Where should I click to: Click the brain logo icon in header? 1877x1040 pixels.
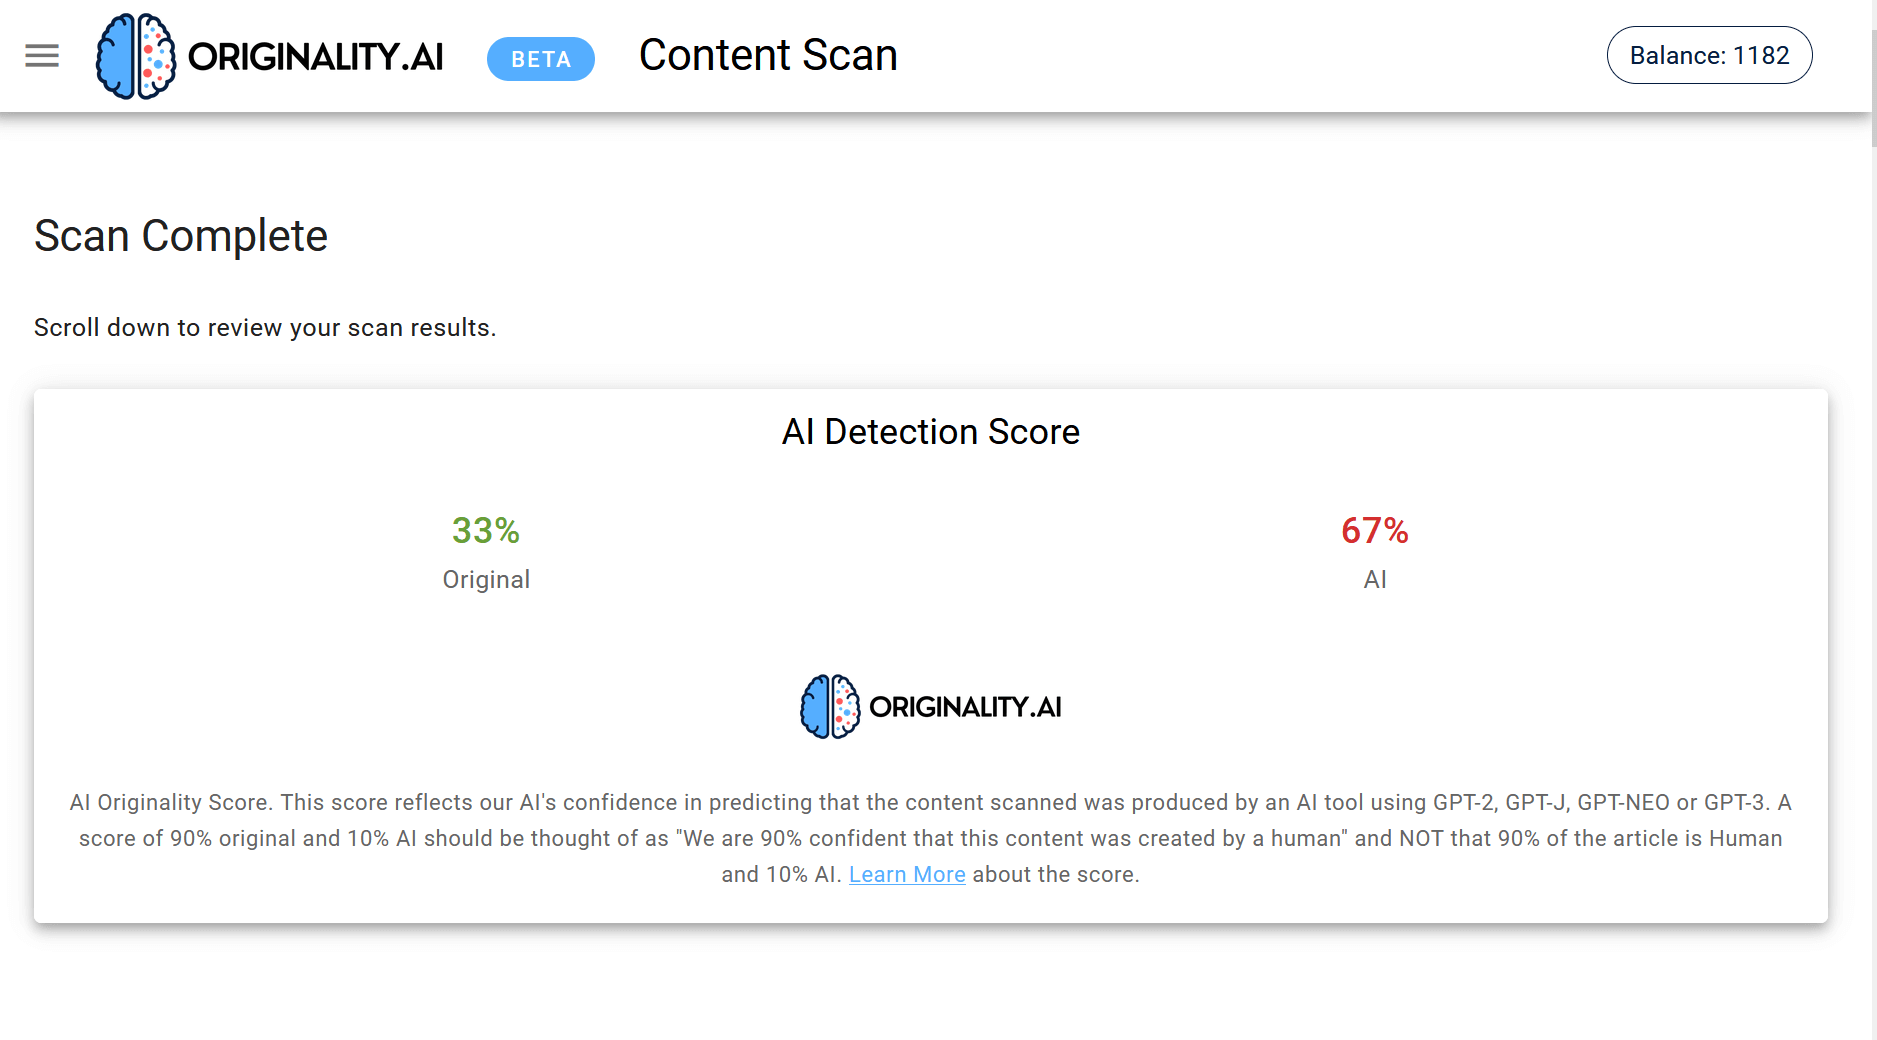click(x=136, y=56)
